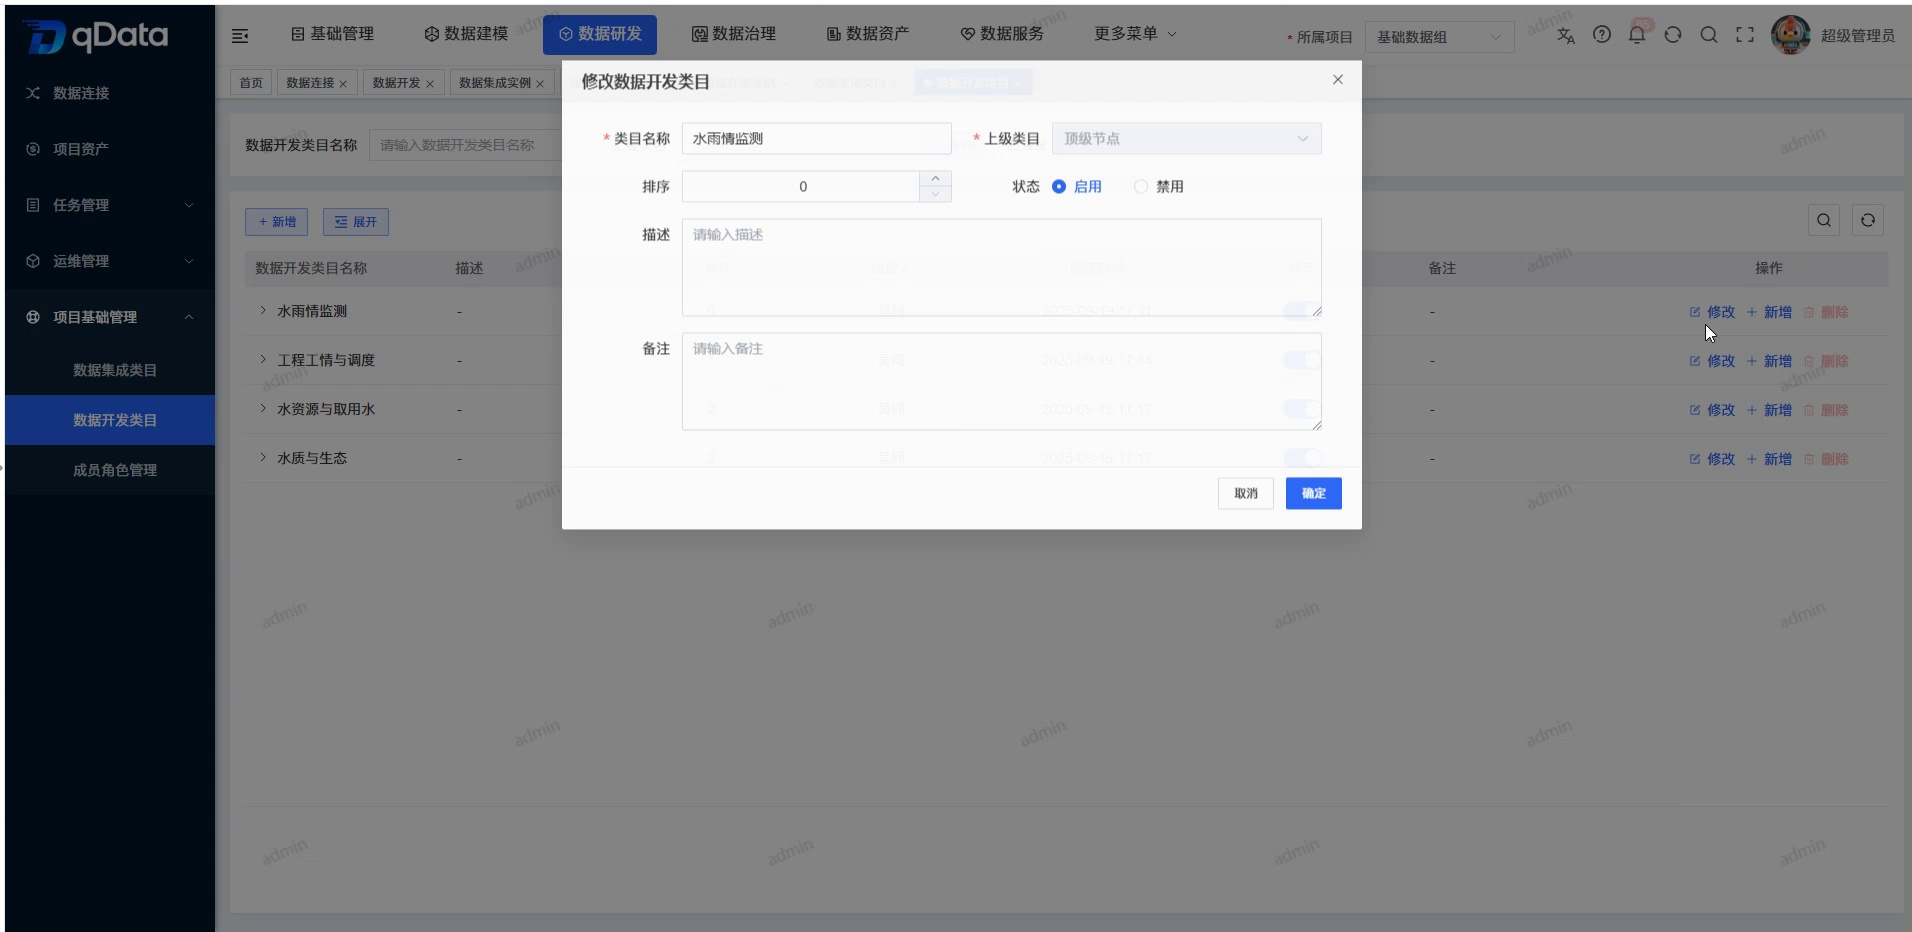Select the 禁用 status radio button
This screenshot has width=1912, height=932.
click(x=1141, y=187)
